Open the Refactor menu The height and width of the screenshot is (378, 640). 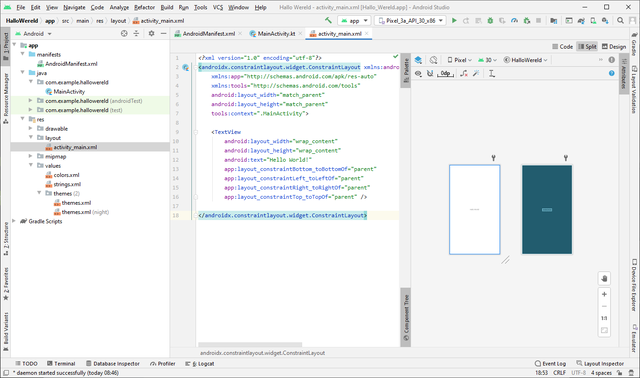144,7
